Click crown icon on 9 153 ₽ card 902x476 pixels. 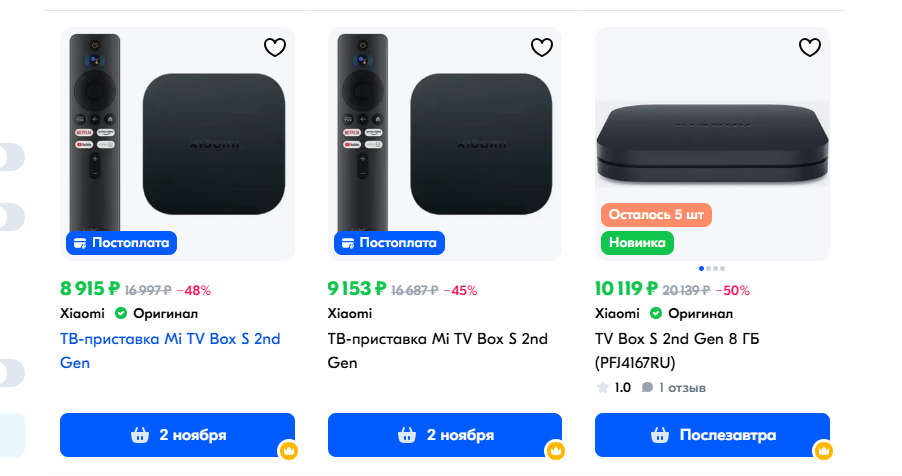click(556, 451)
